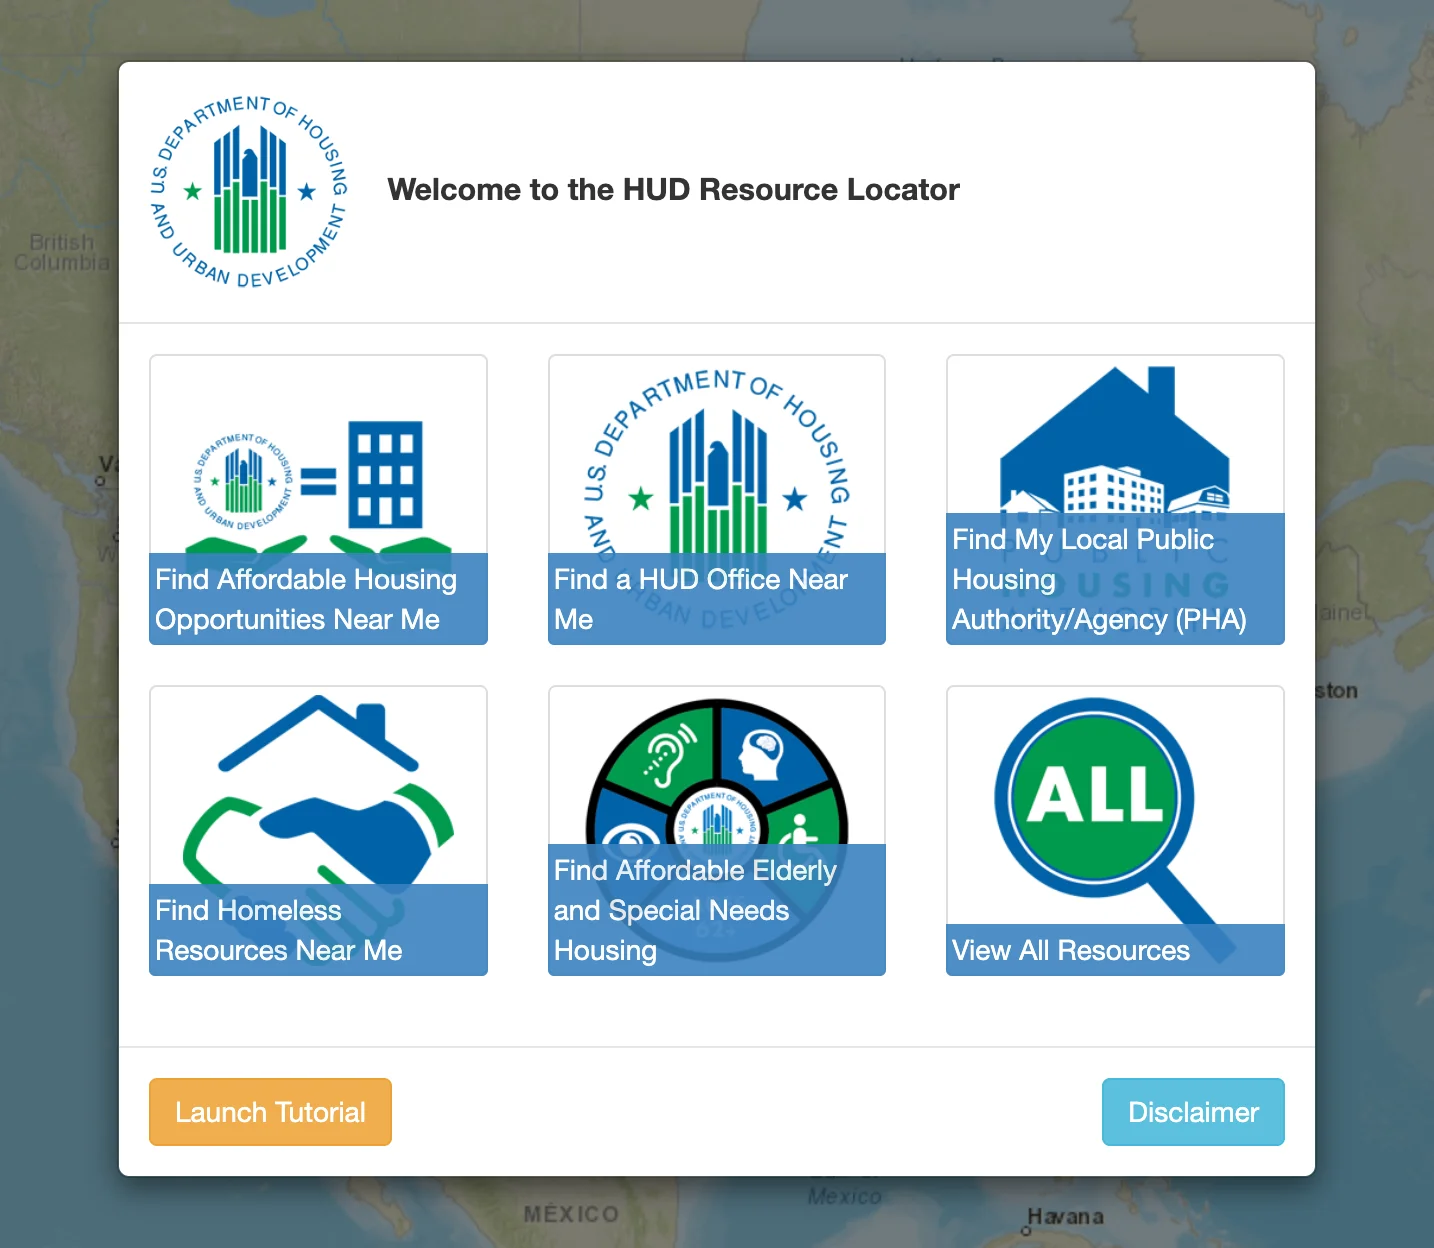The image size is (1434, 1248).
Task: Click the "Havana" label on the map
Action: coord(1066,1217)
